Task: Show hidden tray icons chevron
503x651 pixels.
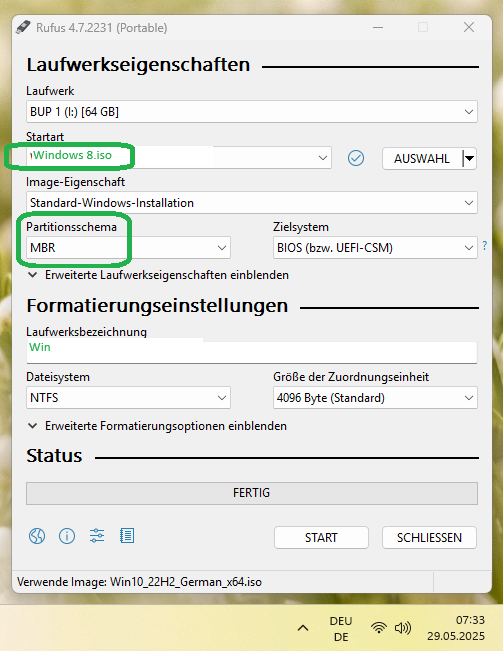Action: tap(303, 628)
